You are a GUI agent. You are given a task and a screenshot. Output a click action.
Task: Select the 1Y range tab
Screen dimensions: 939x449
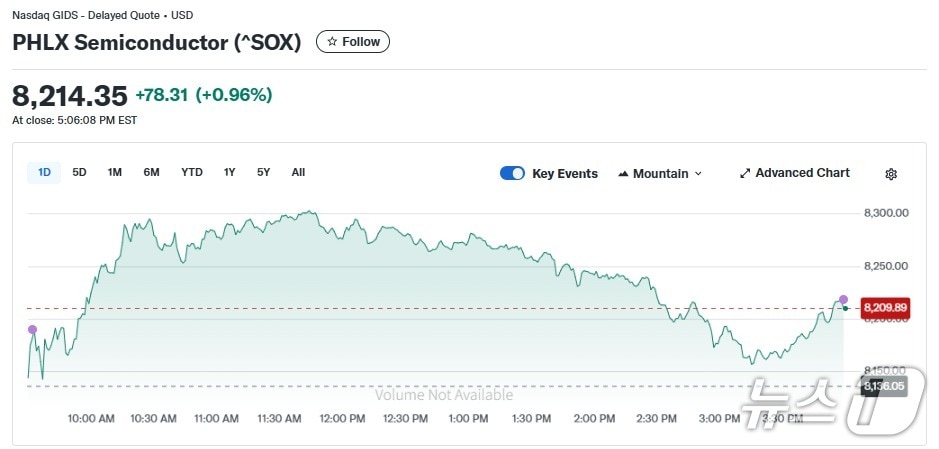pyautogui.click(x=230, y=172)
